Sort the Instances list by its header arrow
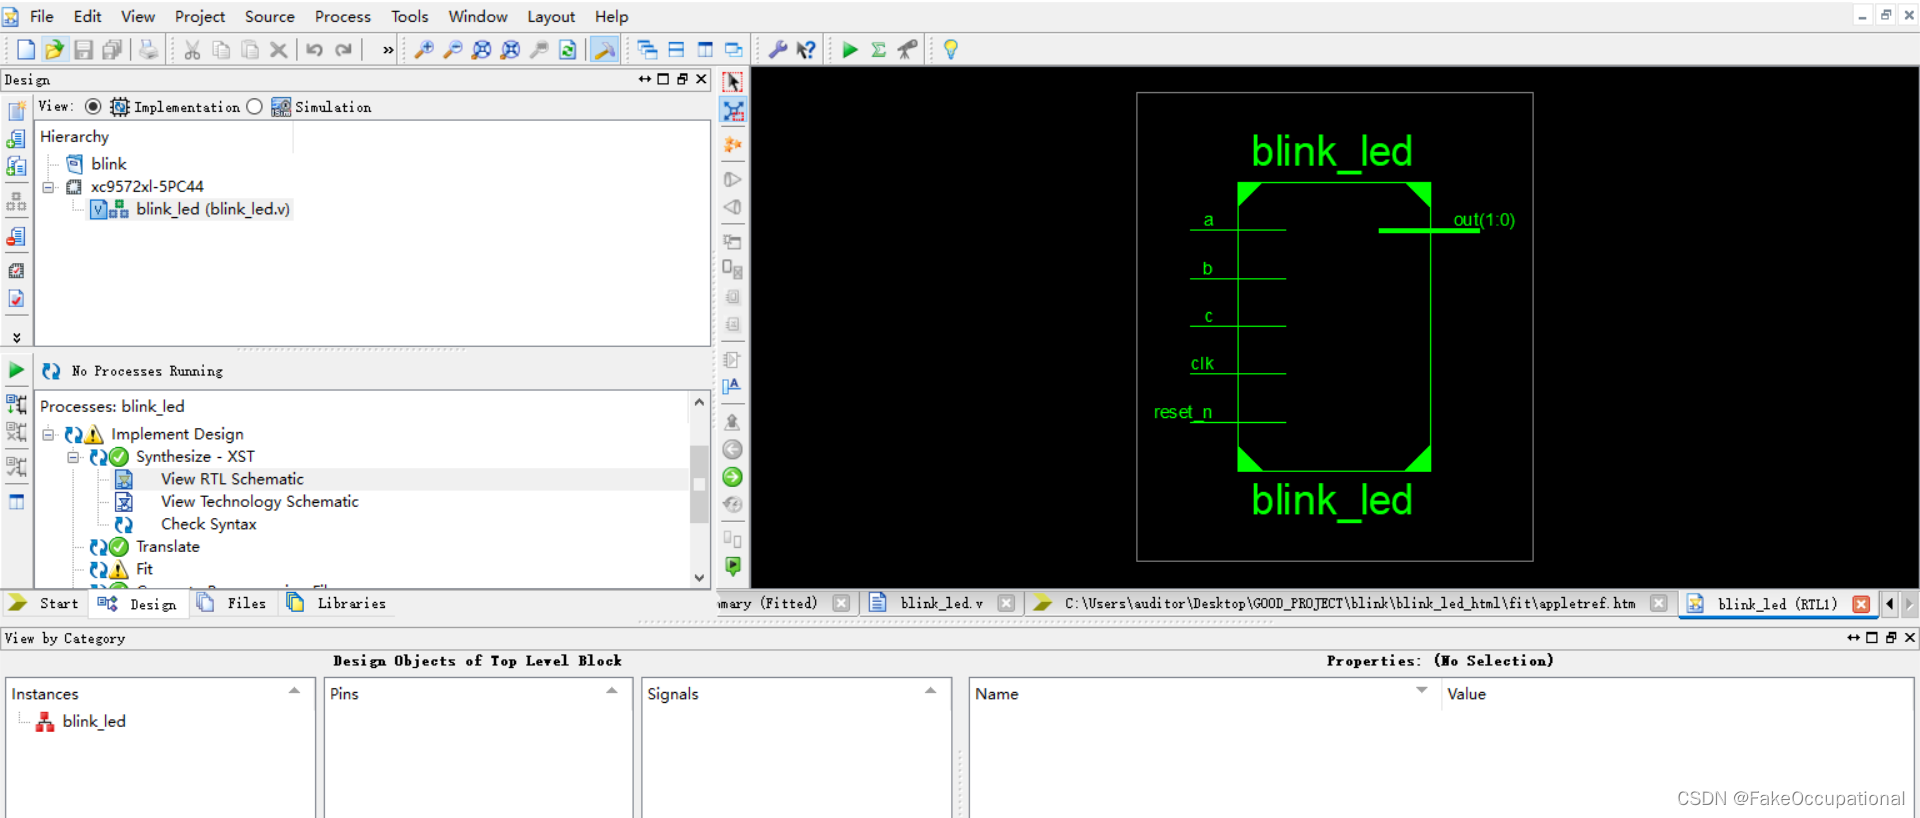The height and width of the screenshot is (818, 1920). click(x=294, y=691)
